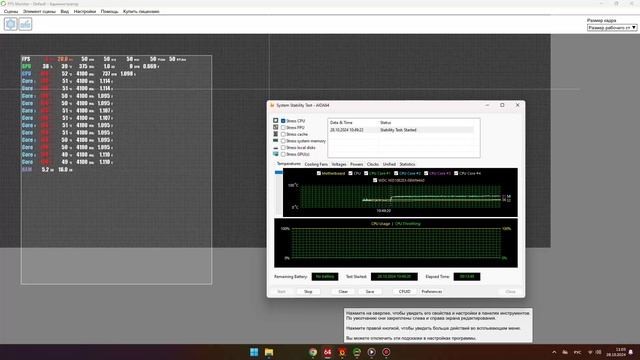640x360 pixels.
Task: Click the Test Started date field
Action: click(x=394, y=277)
